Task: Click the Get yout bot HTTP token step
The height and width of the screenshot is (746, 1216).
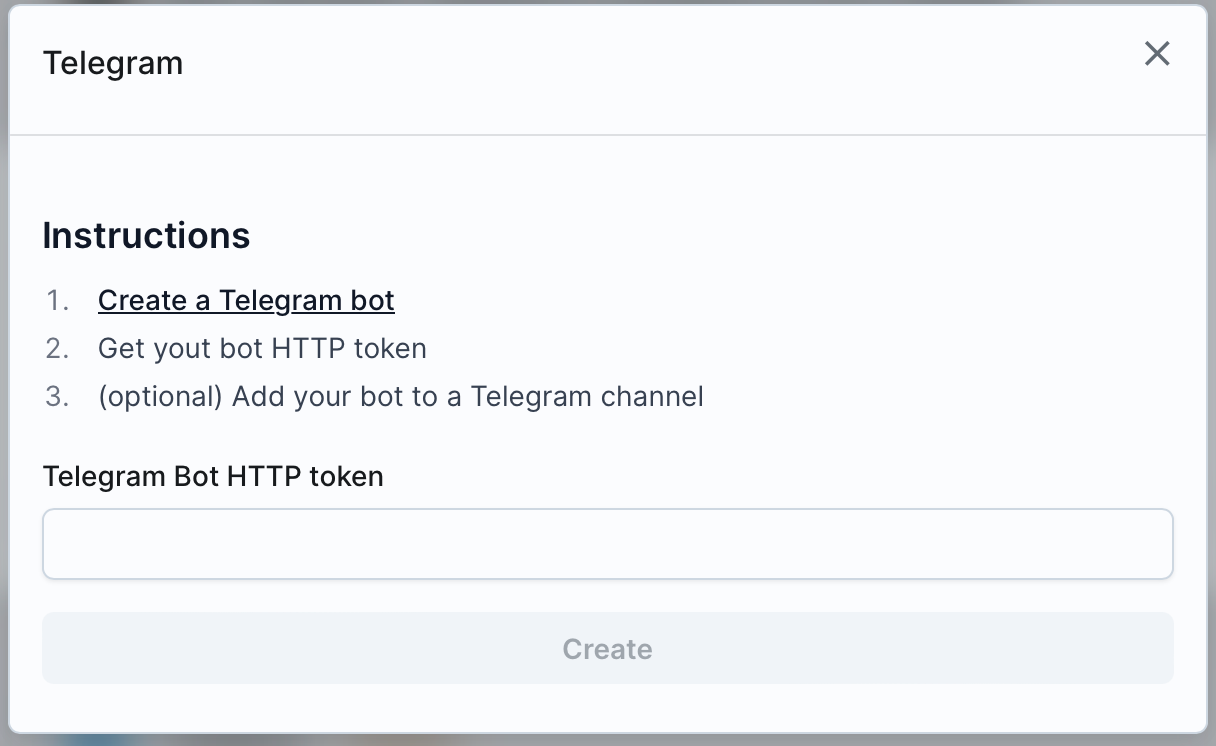Action: click(262, 348)
